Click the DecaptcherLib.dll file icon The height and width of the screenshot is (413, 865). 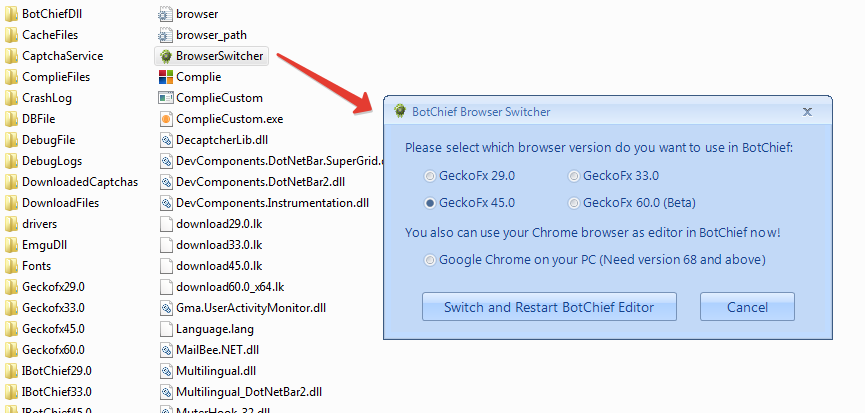[166, 140]
